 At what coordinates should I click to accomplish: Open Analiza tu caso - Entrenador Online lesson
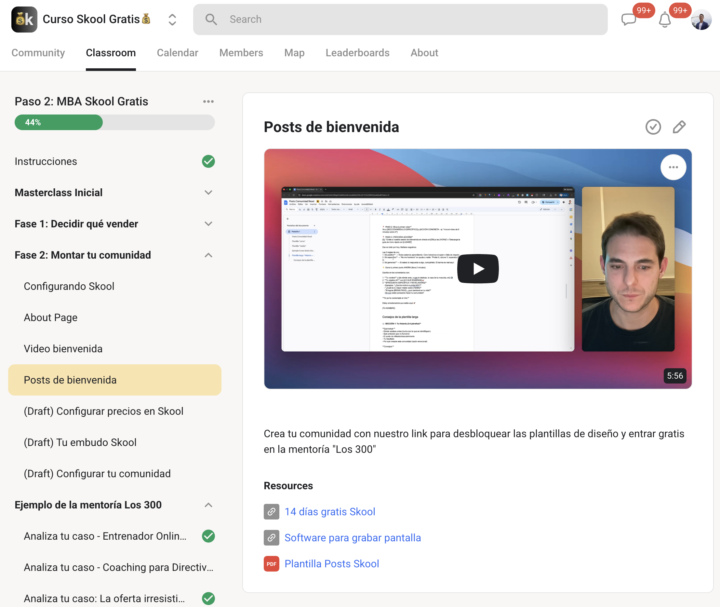pos(105,536)
